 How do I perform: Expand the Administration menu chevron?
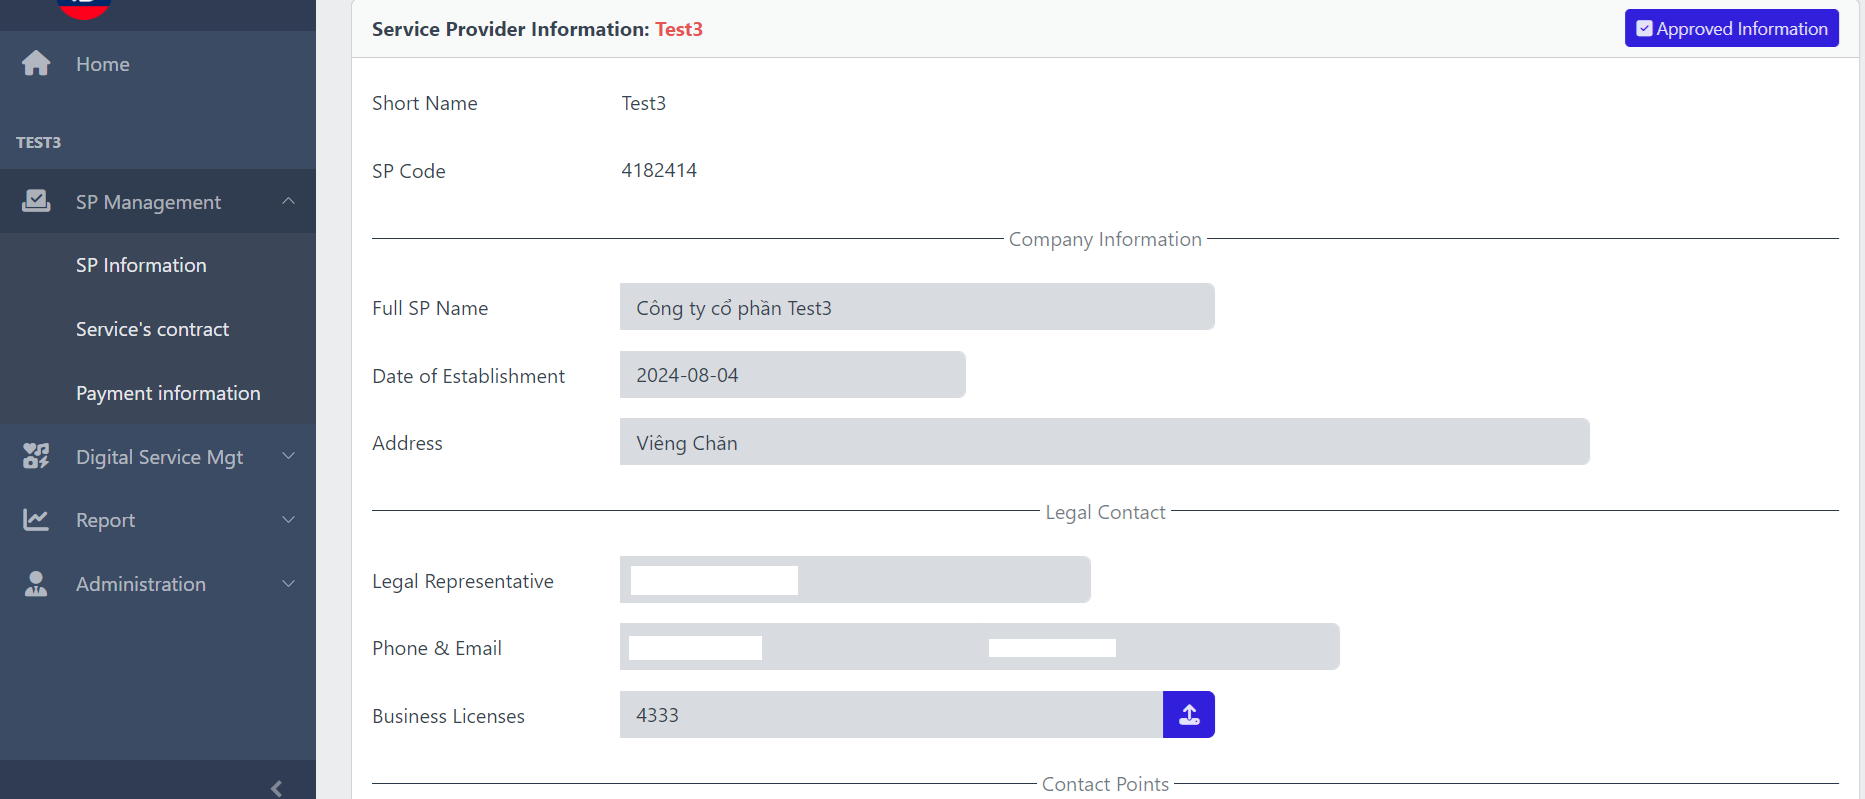pos(288,584)
